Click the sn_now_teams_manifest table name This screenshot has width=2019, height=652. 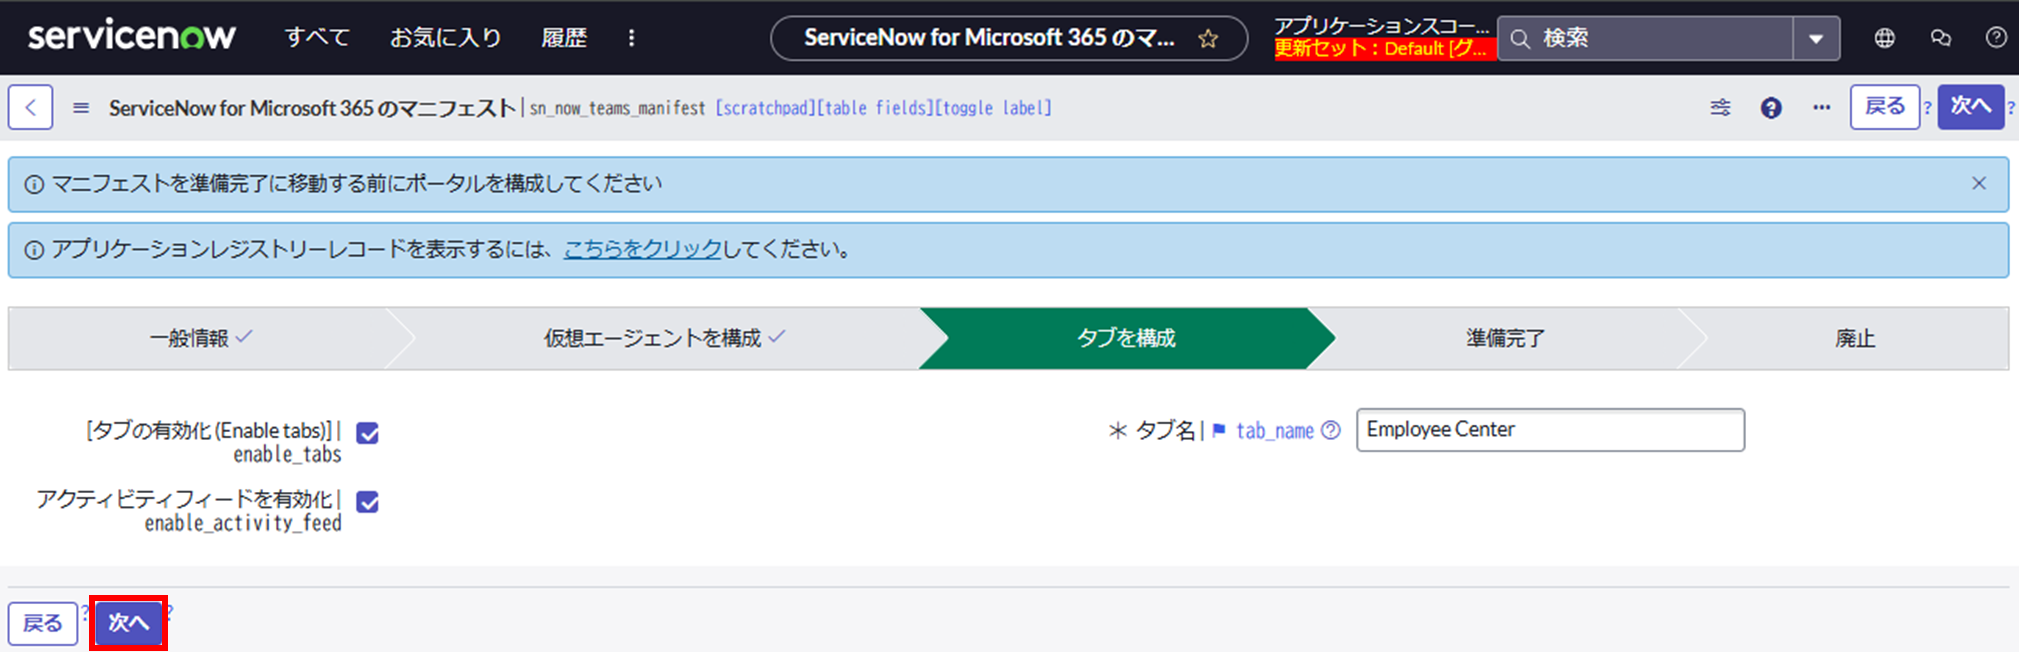pos(617,108)
